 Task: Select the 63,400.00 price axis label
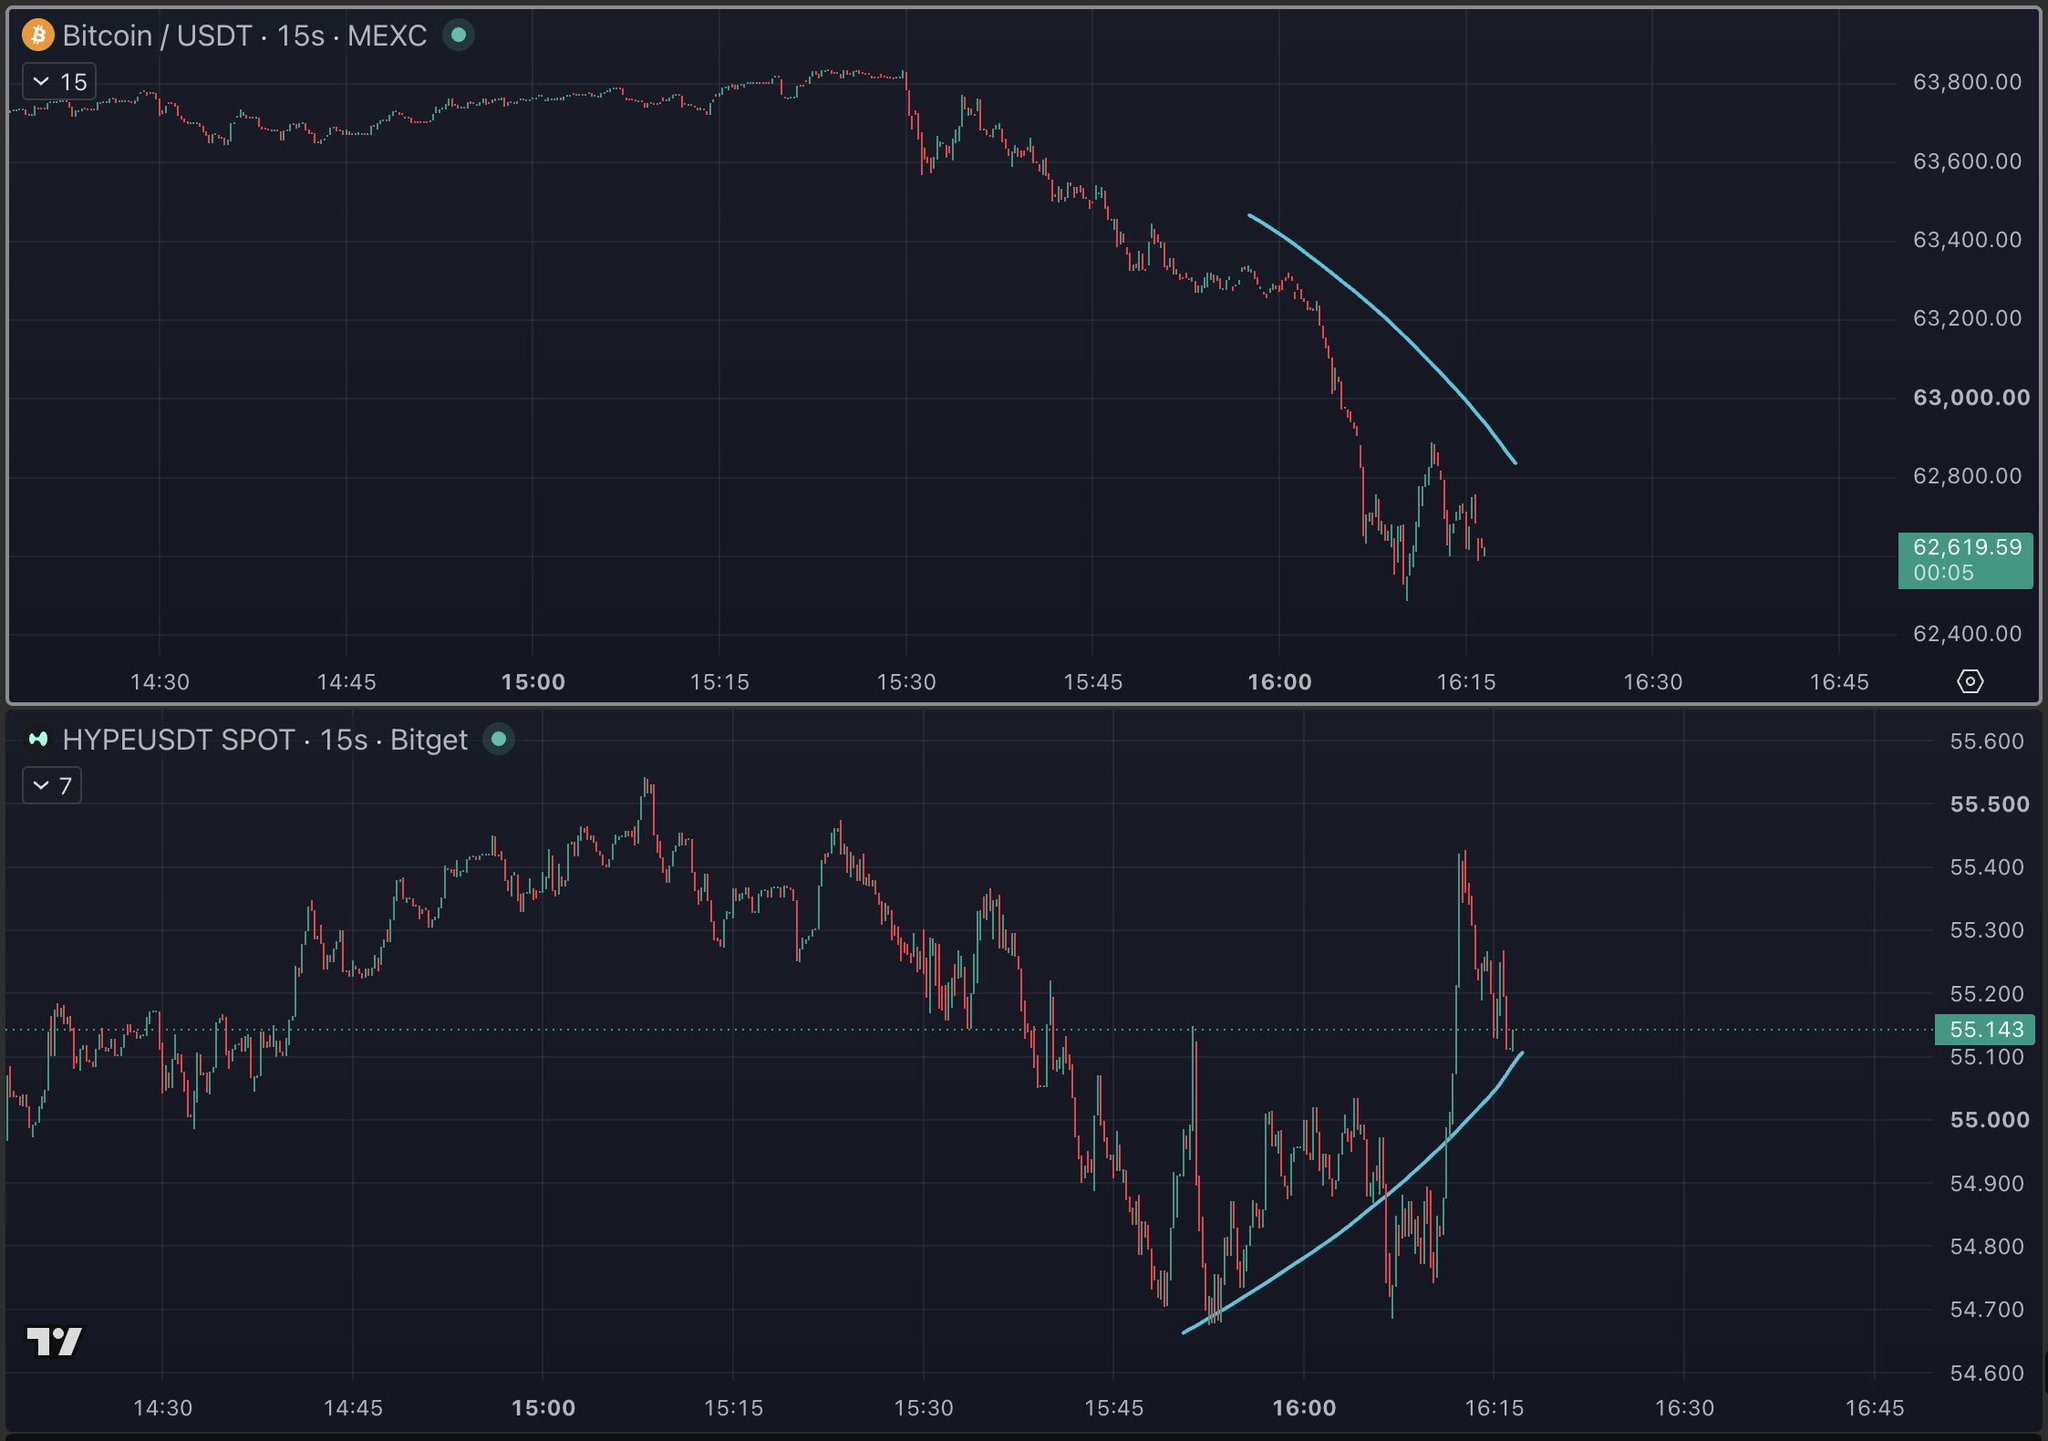(x=1967, y=240)
